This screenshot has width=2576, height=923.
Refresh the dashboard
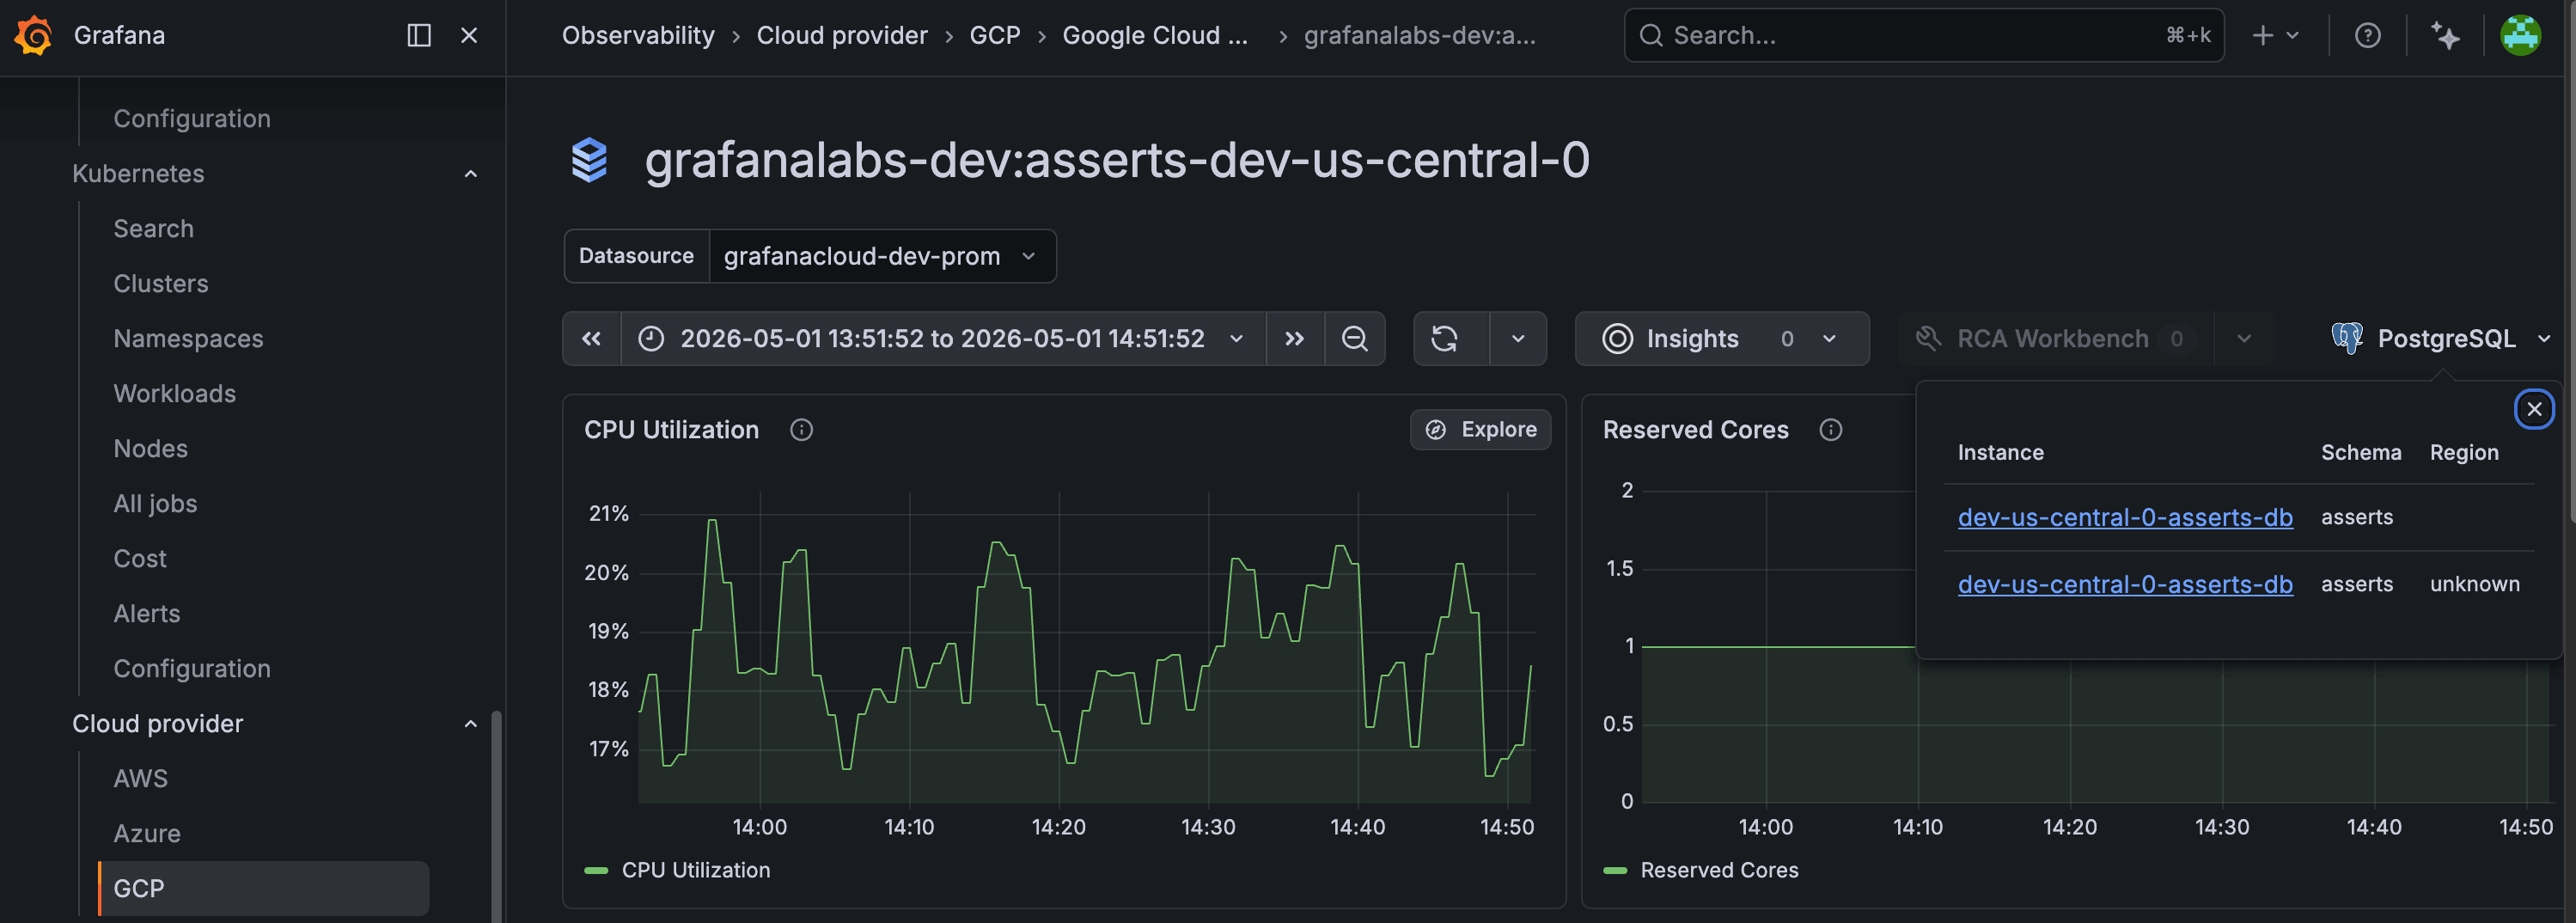tap(1445, 339)
